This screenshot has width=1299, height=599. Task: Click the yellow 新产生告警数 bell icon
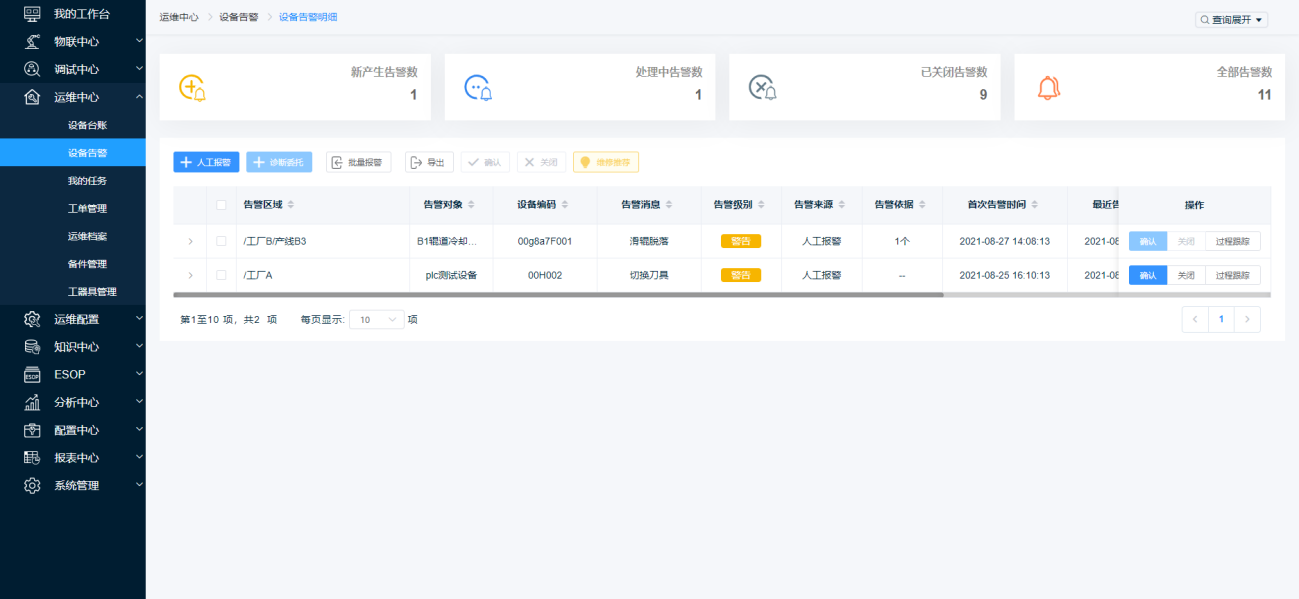click(x=192, y=88)
